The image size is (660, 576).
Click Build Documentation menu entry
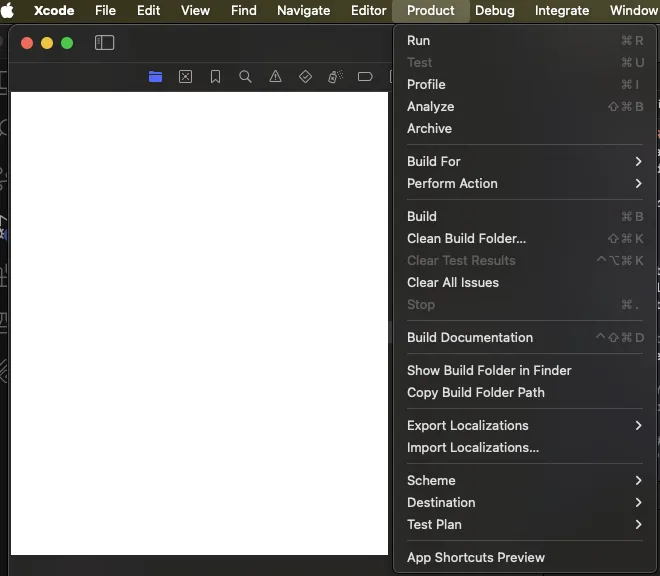(470, 337)
